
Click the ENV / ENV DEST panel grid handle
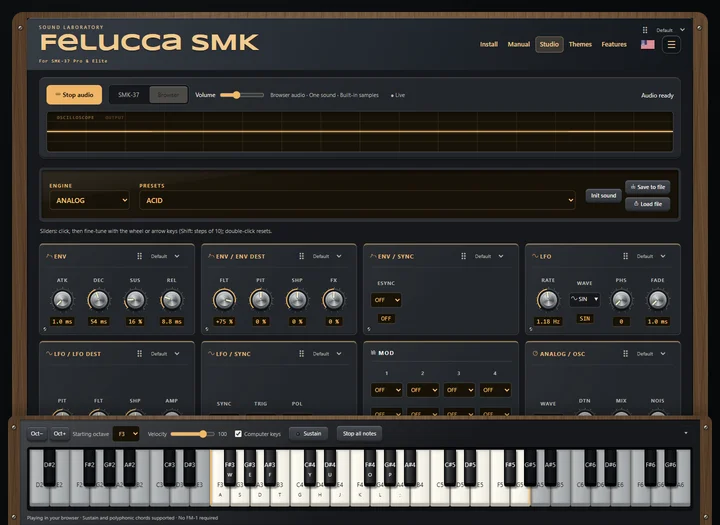302,256
